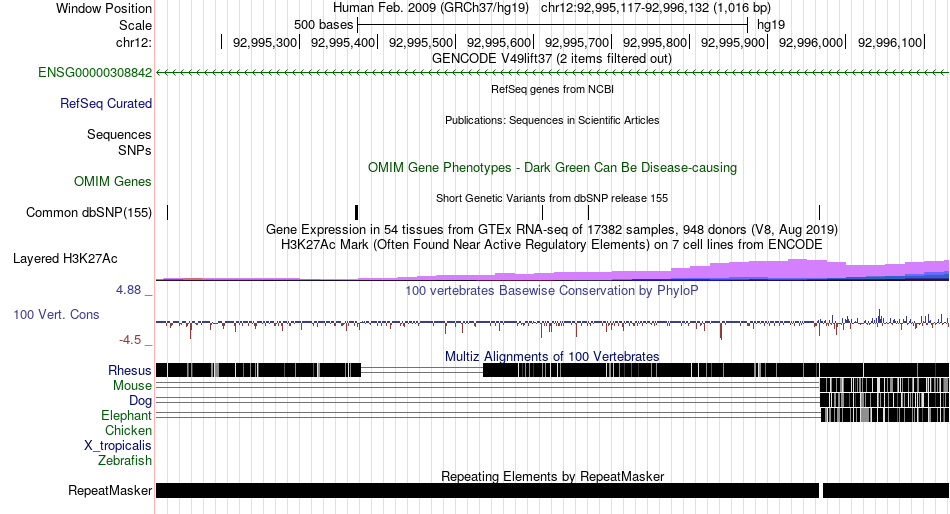
Task: Click the 92,995,300 ruler position
Action: coord(265,42)
